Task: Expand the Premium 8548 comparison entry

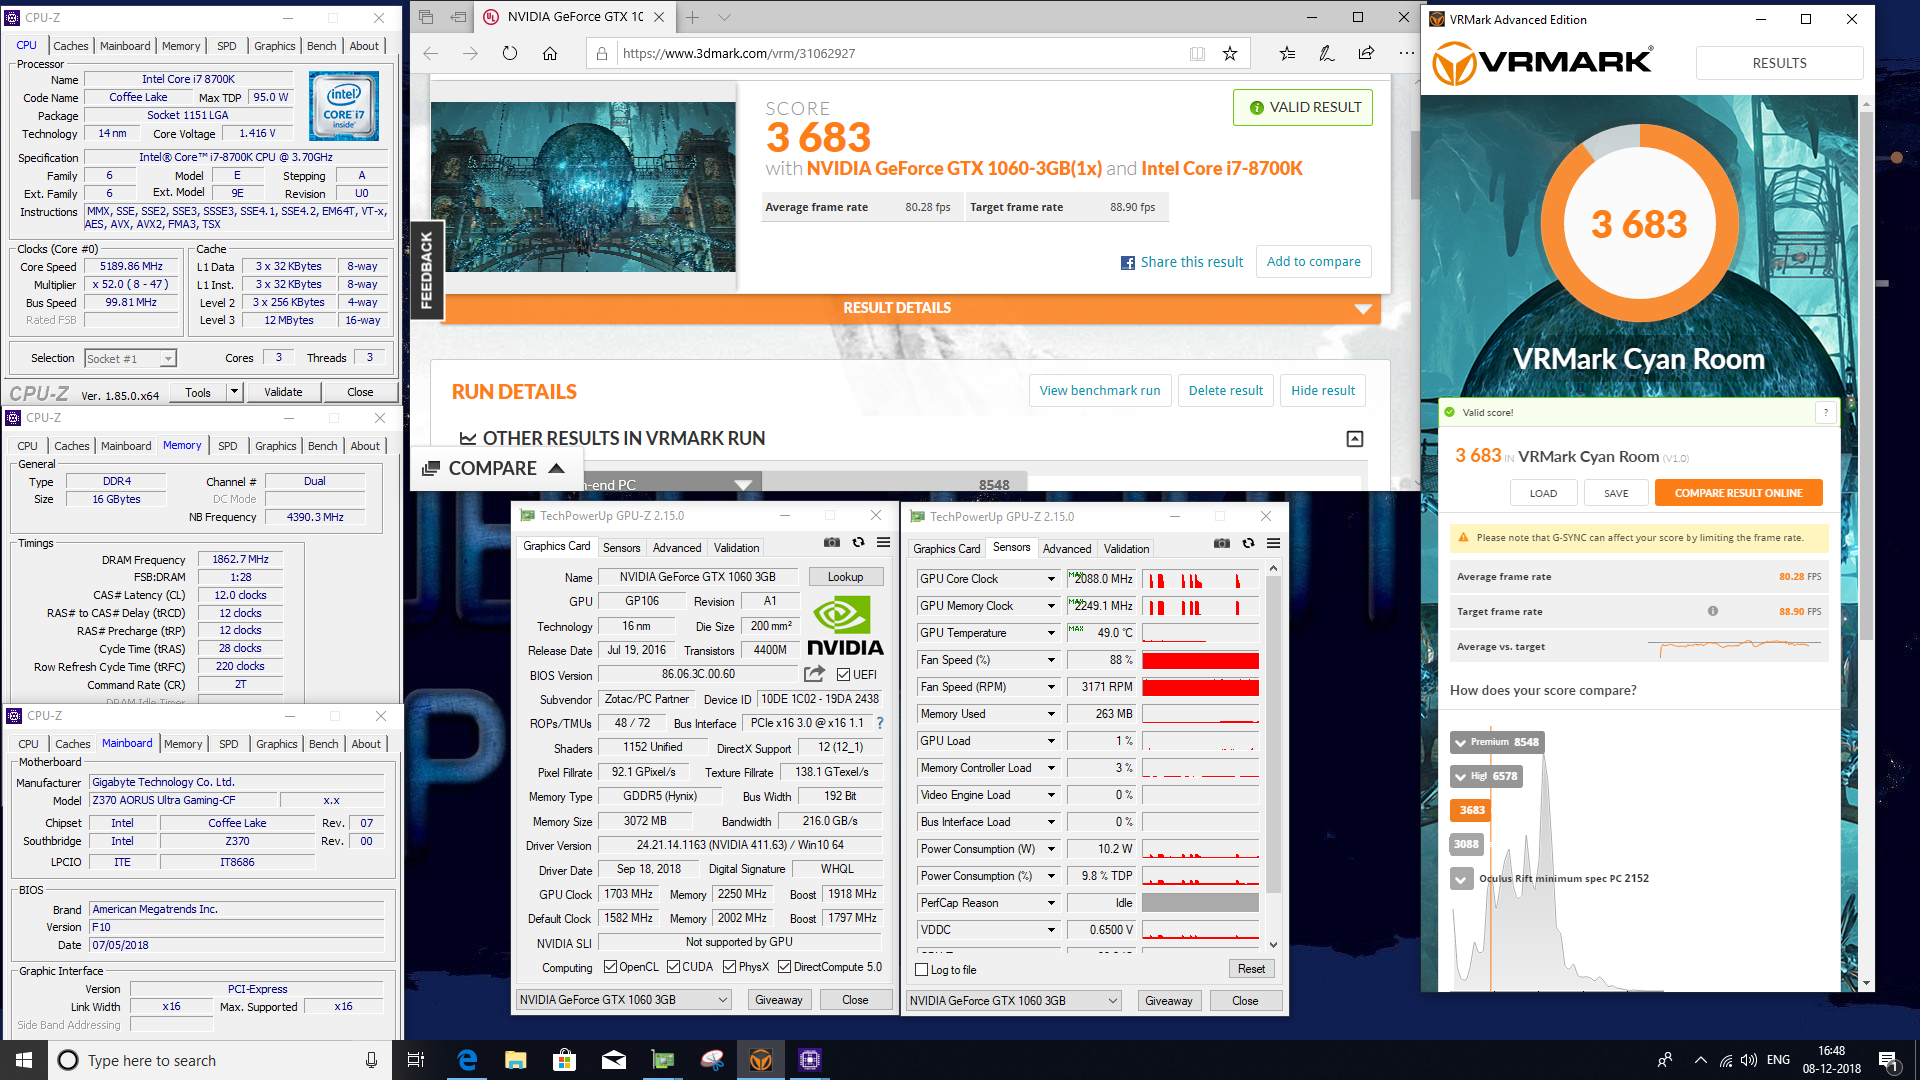Action: pyautogui.click(x=1497, y=742)
